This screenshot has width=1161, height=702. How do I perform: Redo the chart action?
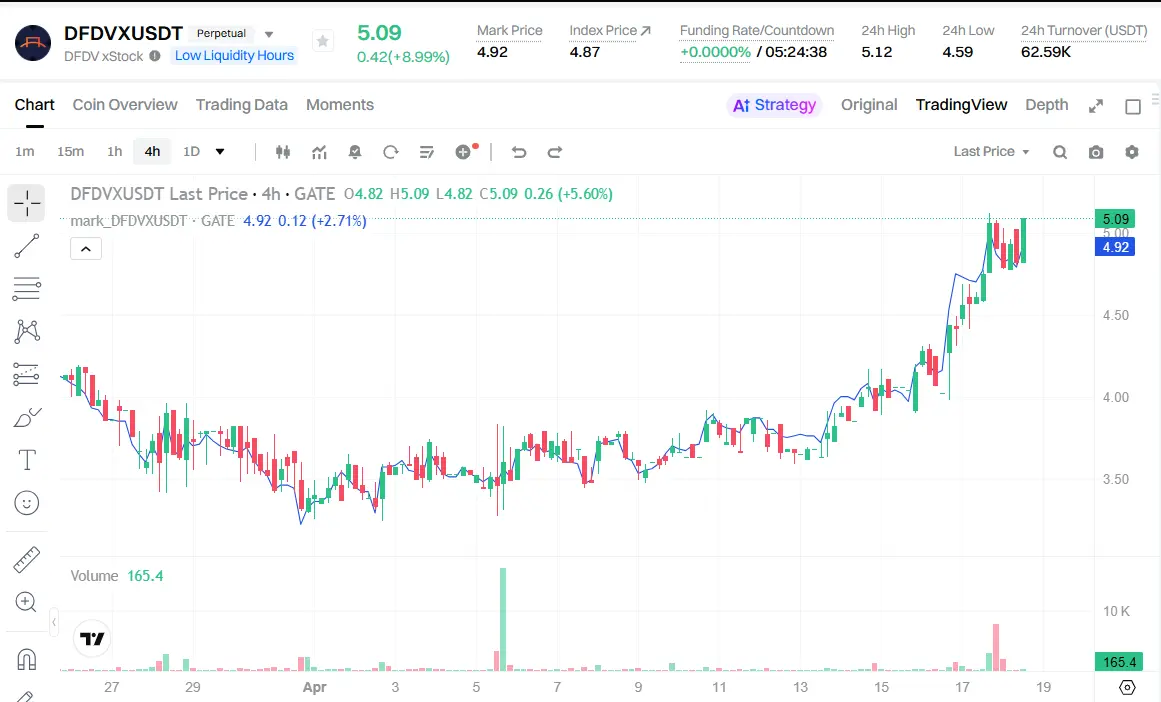click(555, 152)
